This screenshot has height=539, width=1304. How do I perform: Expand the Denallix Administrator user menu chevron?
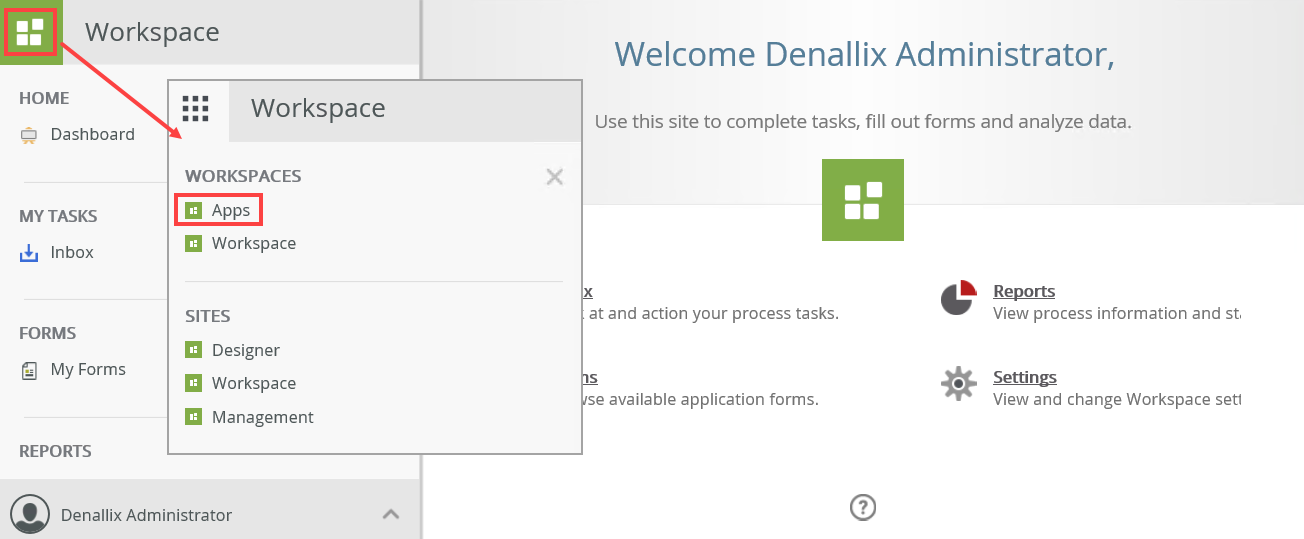[391, 514]
